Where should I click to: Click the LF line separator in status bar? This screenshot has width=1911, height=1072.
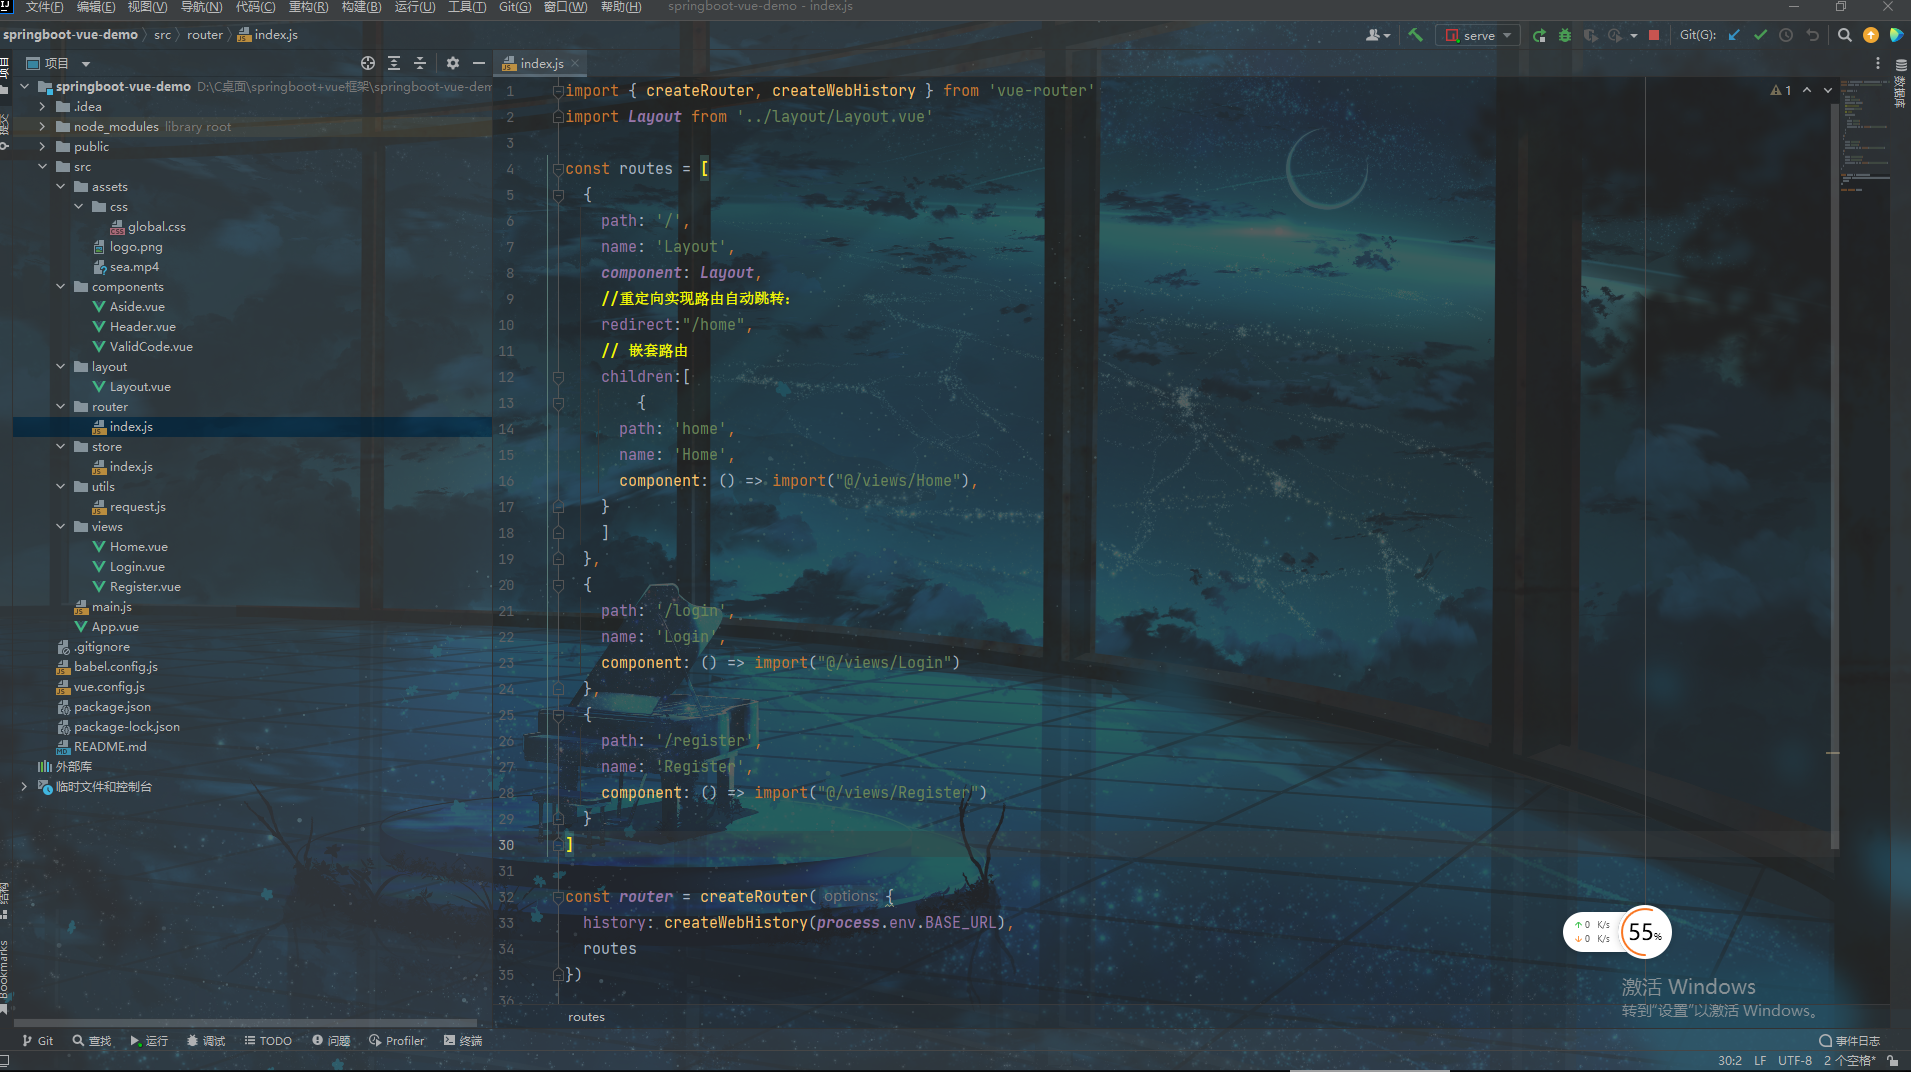point(1760,1061)
